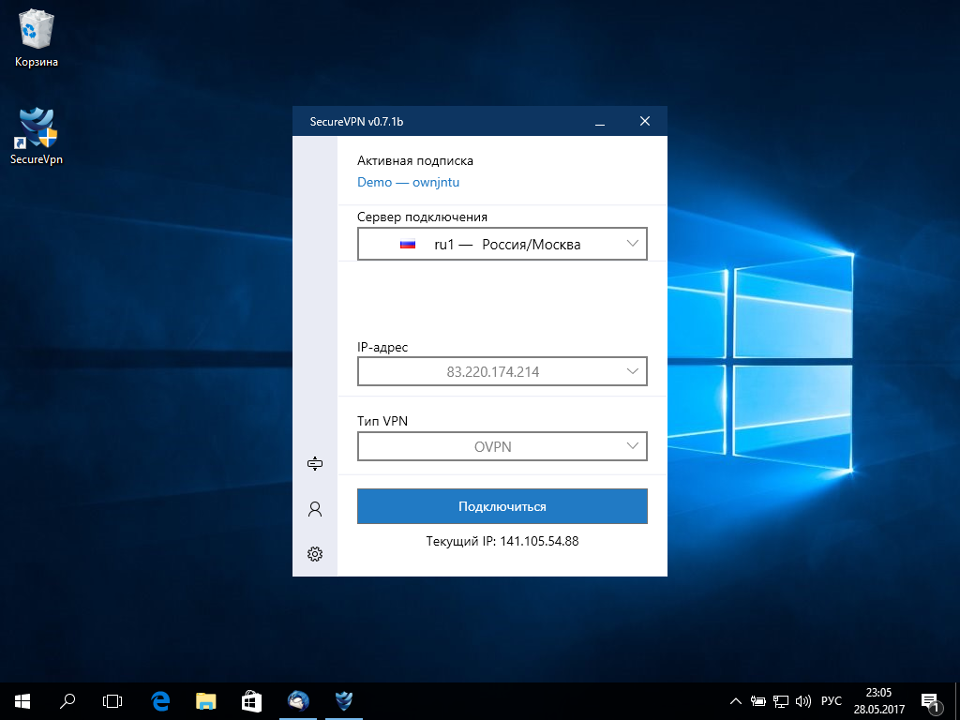Select the Russian flag icon in server field
960x720 pixels.
click(x=408, y=244)
